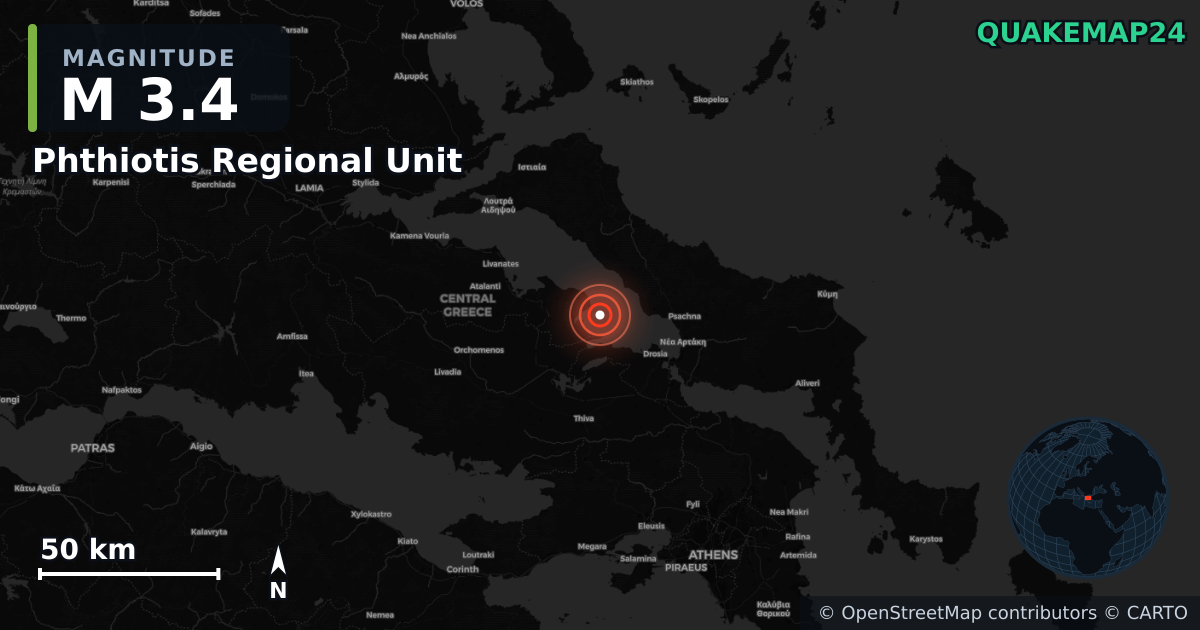Click the Amfissa town label
This screenshot has width=1200, height=630.
(292, 336)
